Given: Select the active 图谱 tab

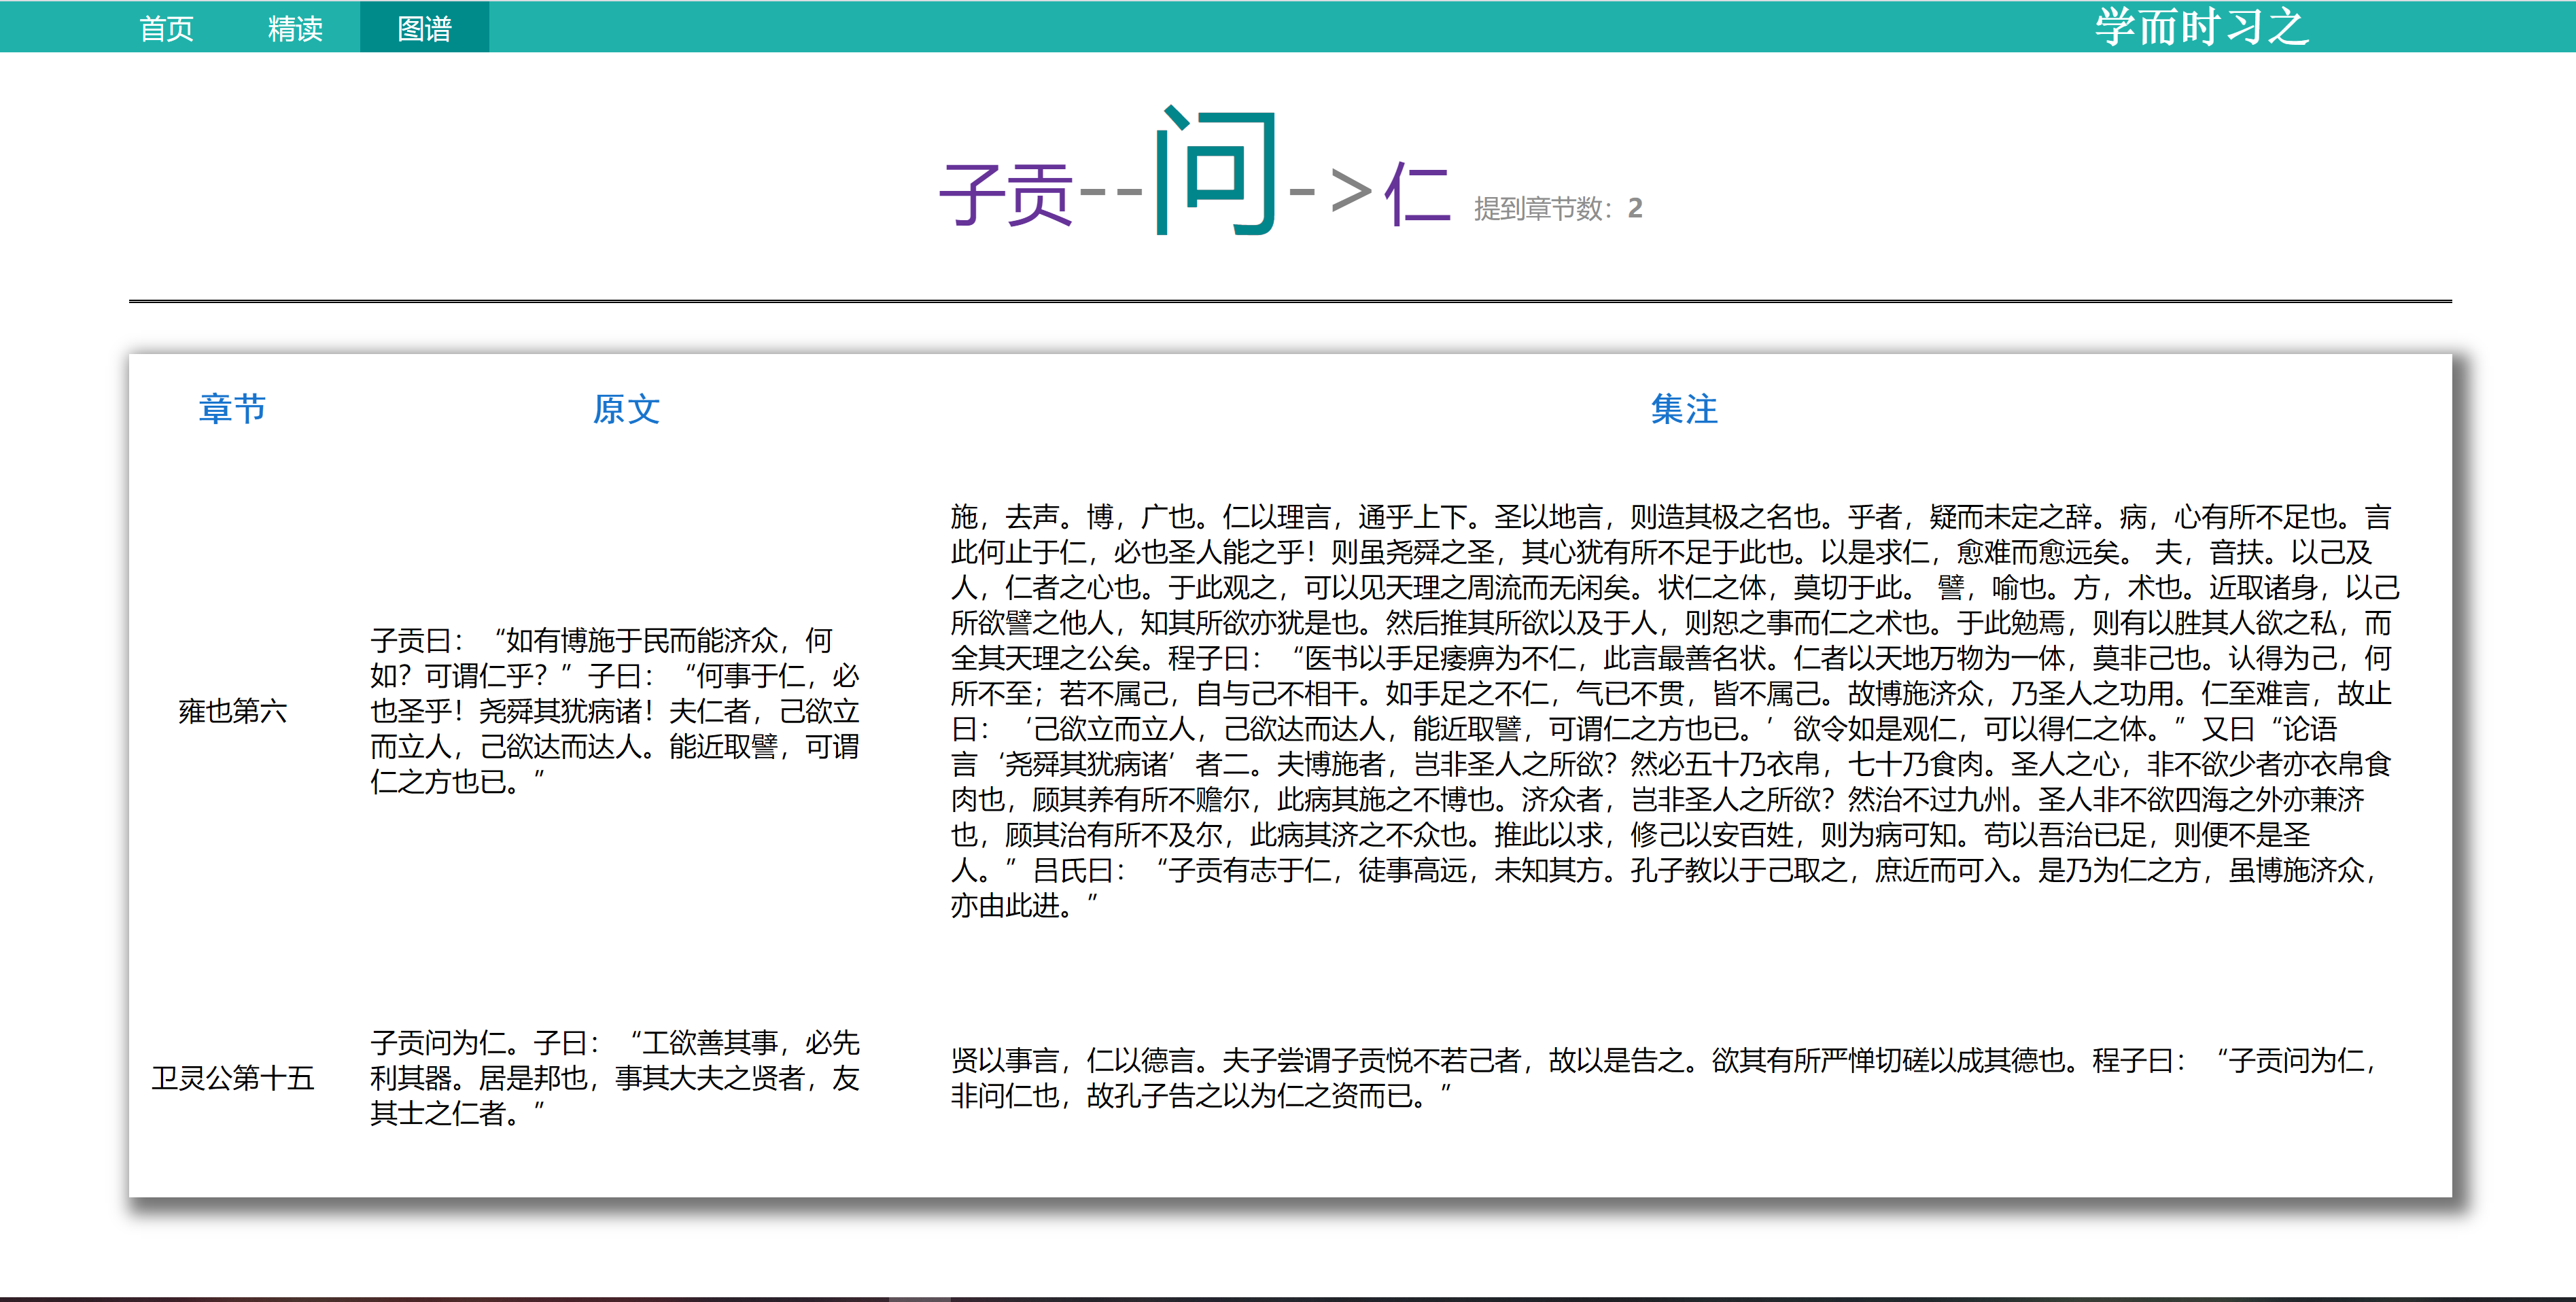Looking at the screenshot, I should pyautogui.click(x=424, y=28).
